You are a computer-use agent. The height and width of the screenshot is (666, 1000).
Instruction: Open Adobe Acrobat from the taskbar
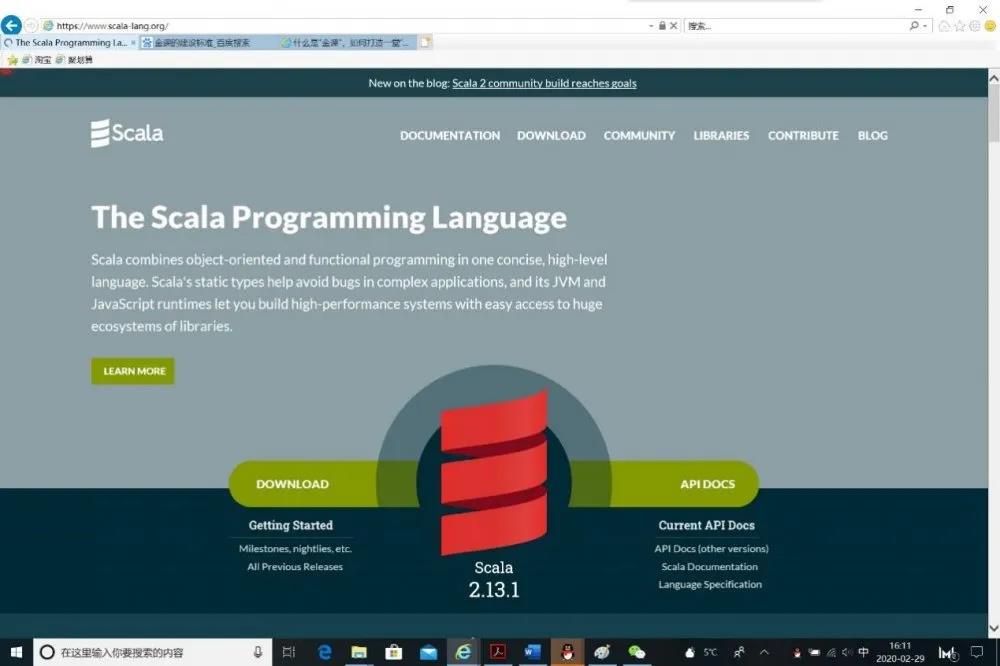pos(497,652)
